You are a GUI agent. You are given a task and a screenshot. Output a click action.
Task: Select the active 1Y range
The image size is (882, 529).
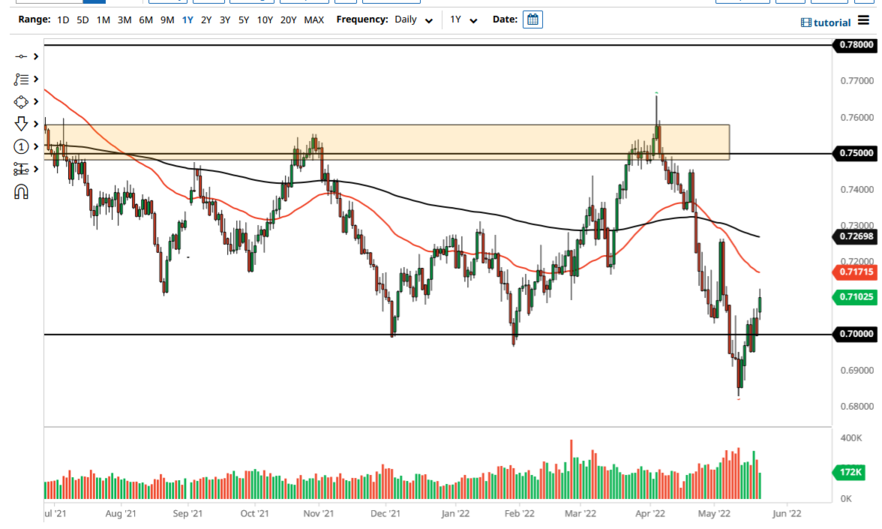187,20
